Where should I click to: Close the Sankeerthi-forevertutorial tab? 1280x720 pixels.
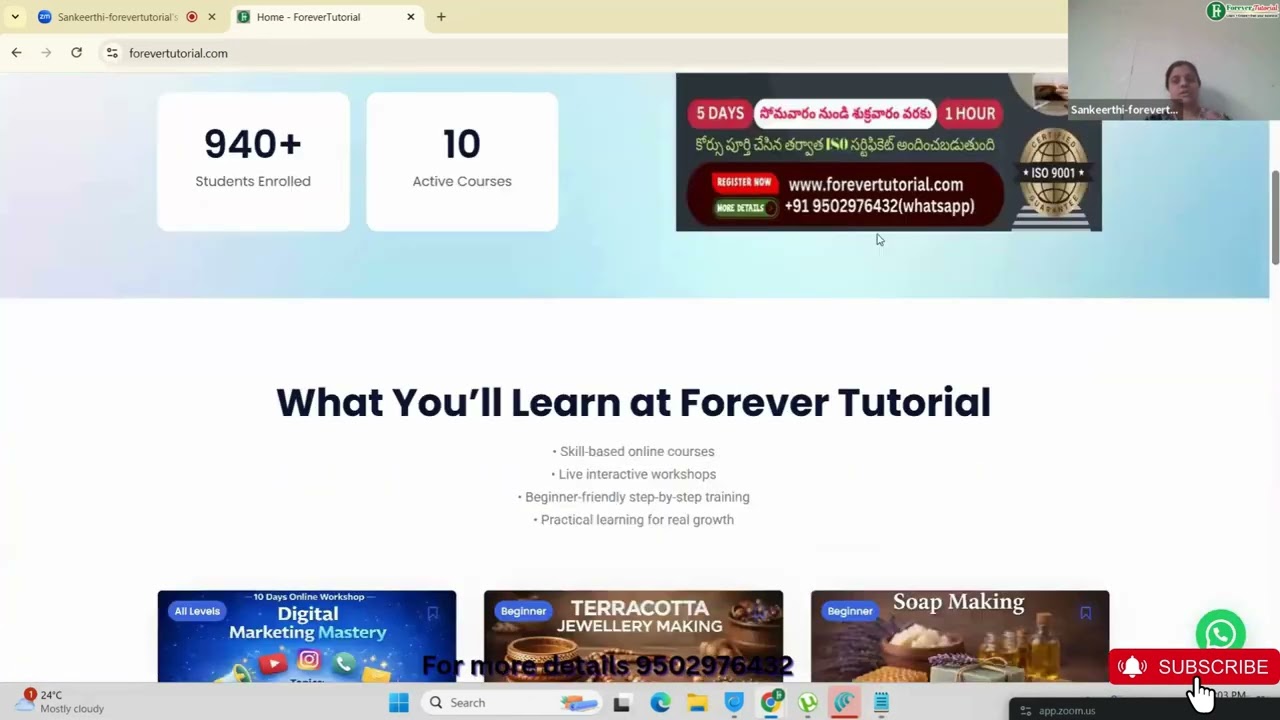pyautogui.click(x=211, y=17)
